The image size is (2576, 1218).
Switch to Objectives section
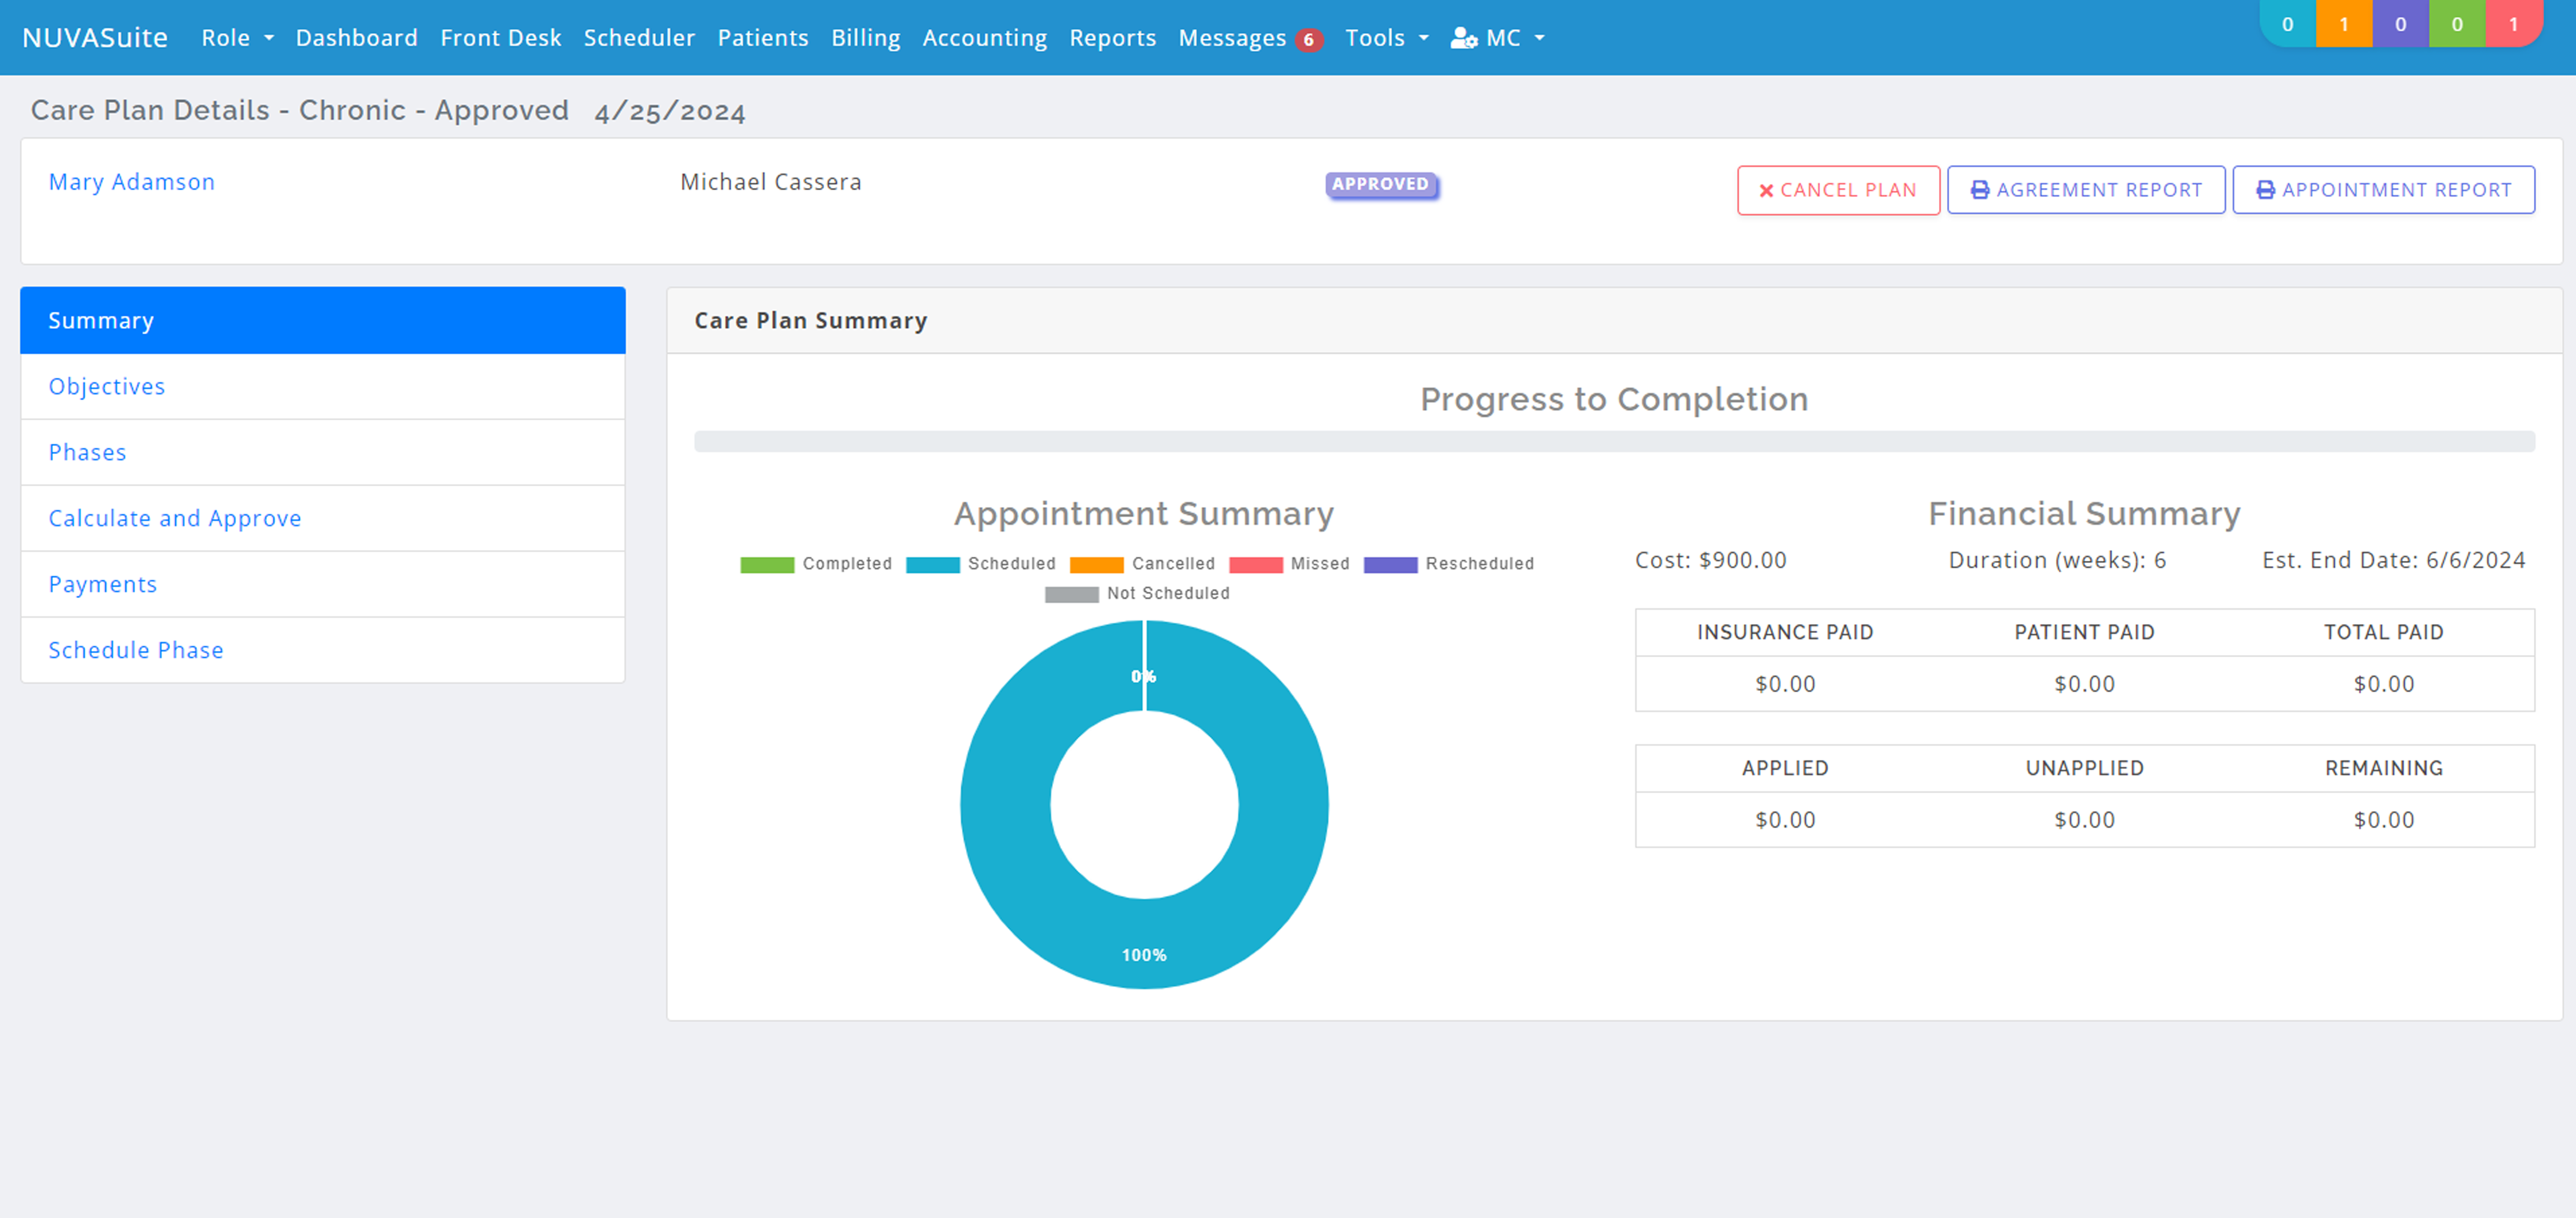pyautogui.click(x=323, y=386)
